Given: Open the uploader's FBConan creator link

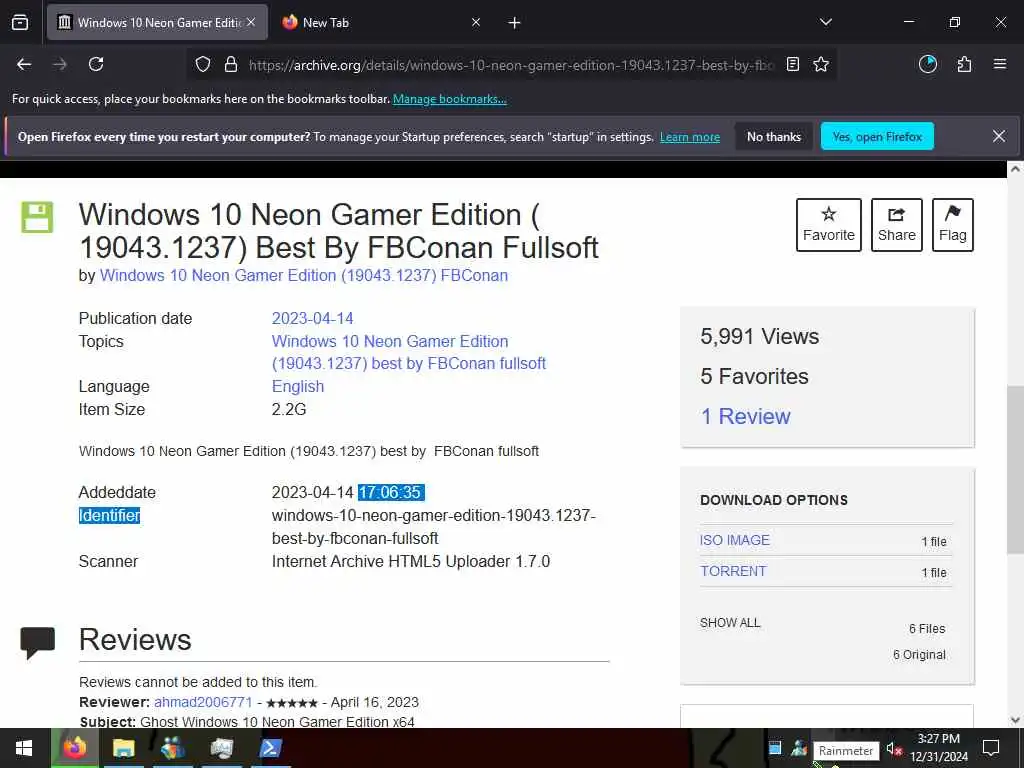Looking at the screenshot, I should (304, 276).
